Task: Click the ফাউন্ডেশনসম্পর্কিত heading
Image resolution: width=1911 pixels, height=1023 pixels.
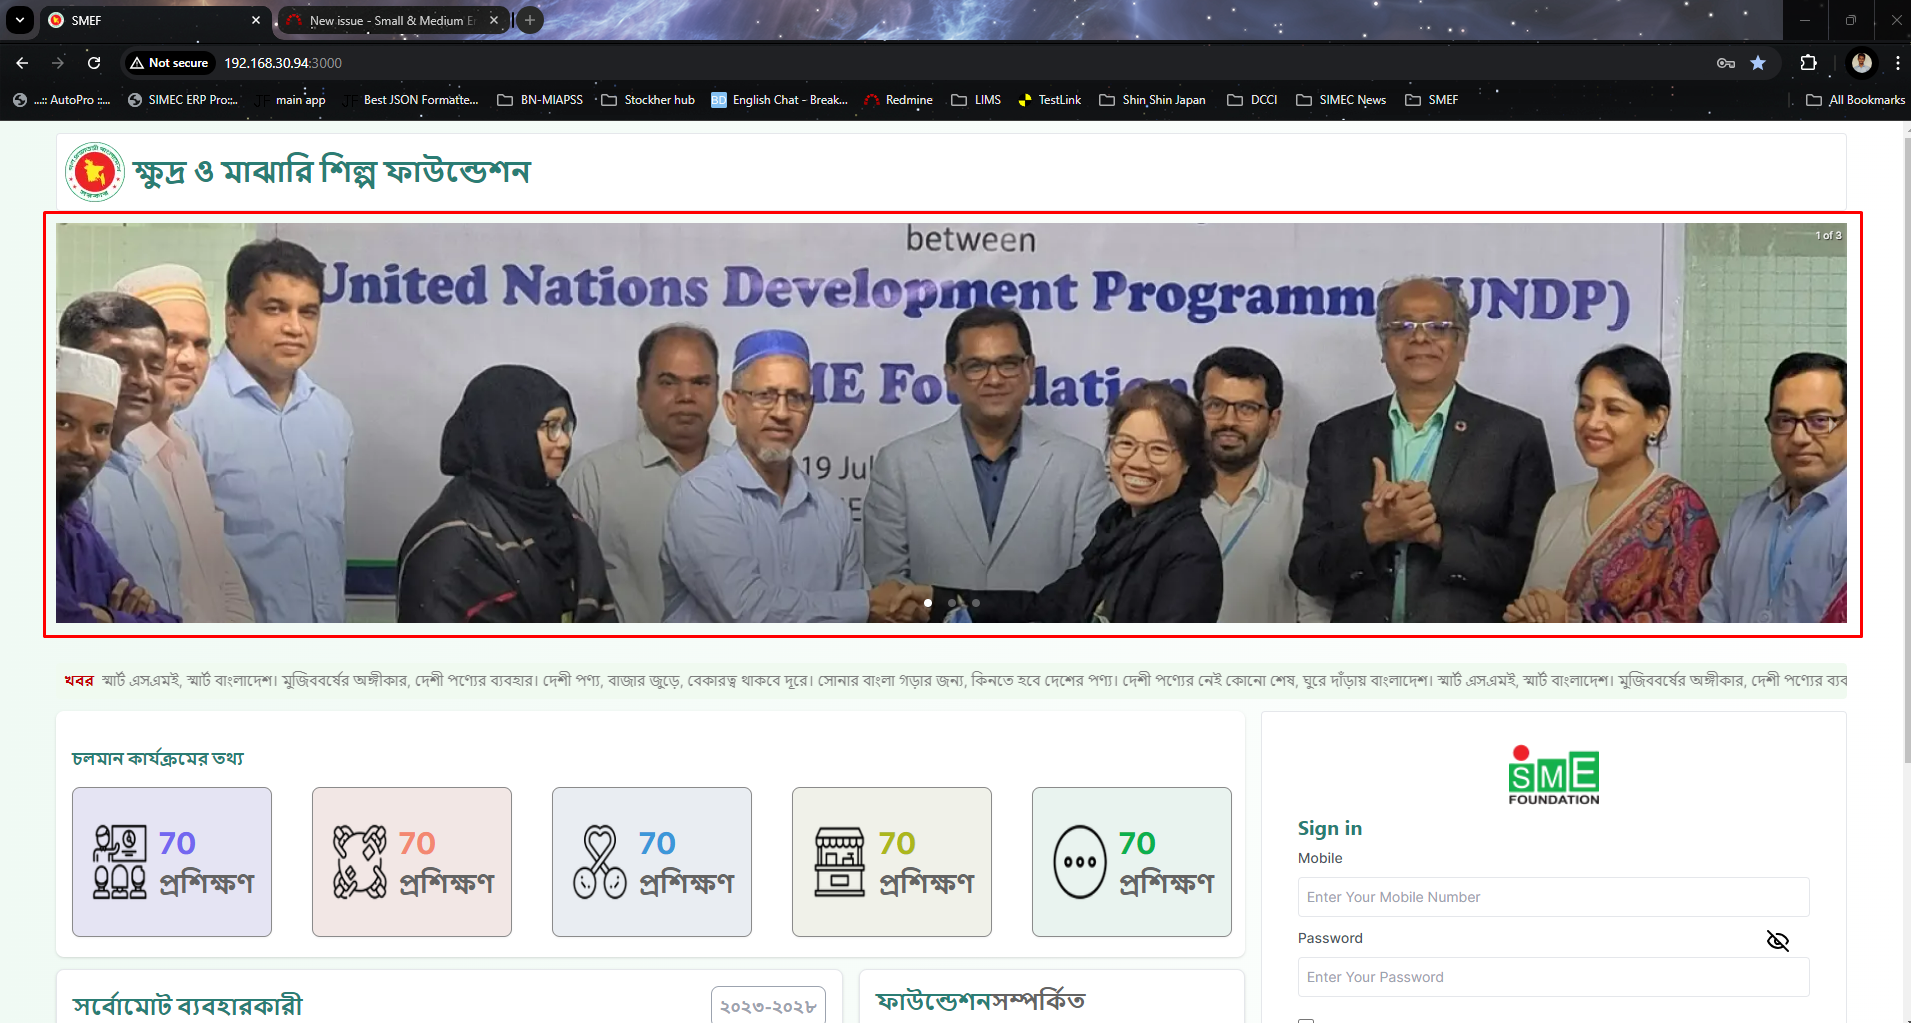Action: pos(981,1001)
